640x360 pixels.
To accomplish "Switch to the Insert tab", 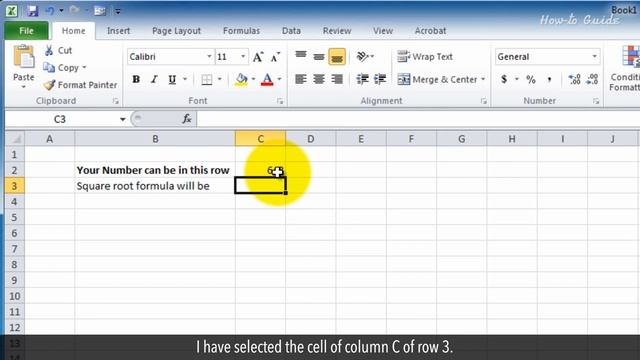I will pos(118,31).
